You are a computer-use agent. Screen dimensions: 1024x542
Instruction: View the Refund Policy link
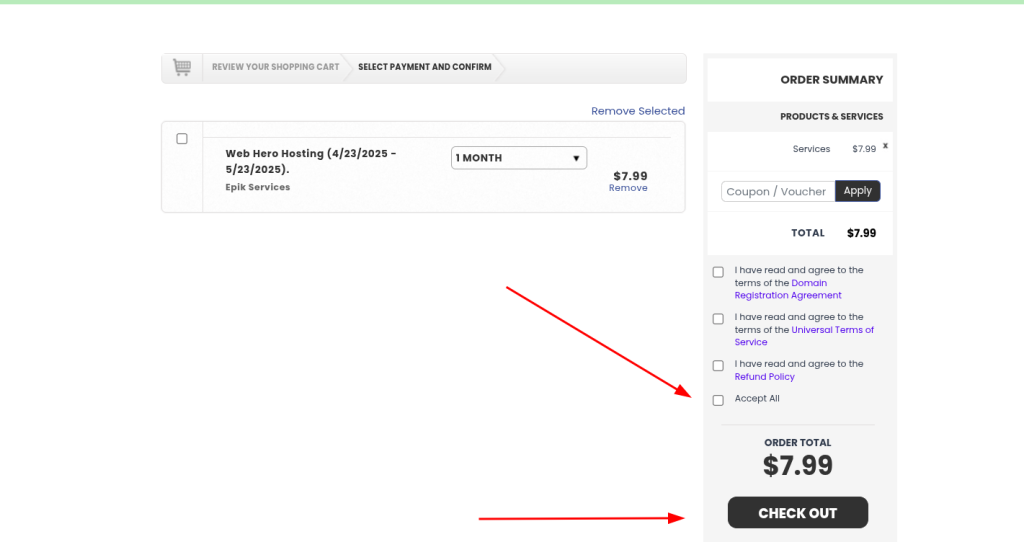click(765, 377)
